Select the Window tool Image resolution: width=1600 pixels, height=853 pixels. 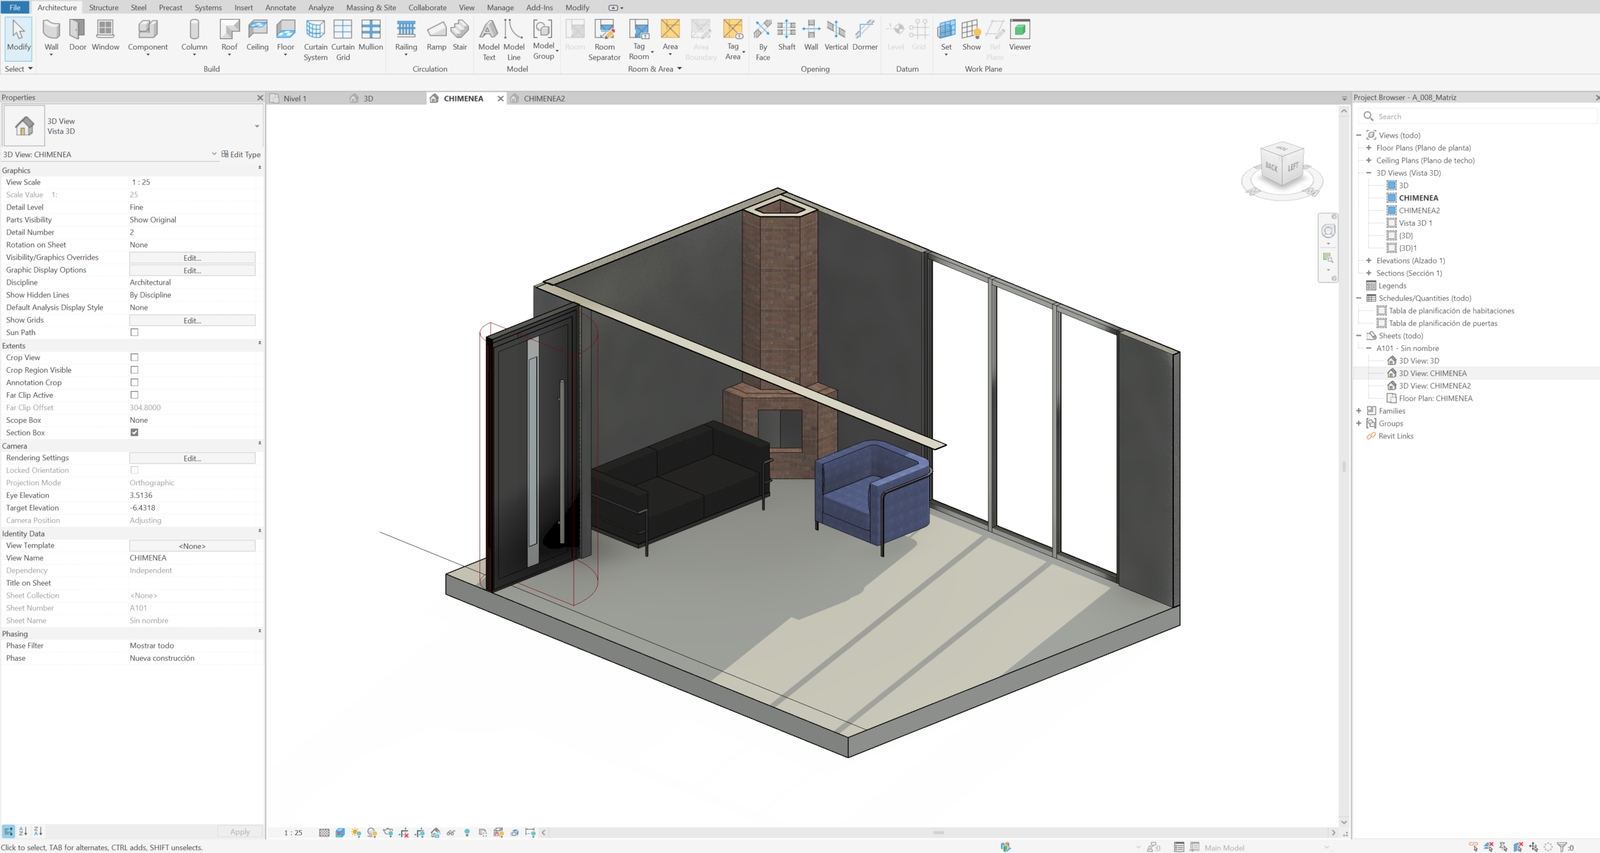(x=105, y=35)
